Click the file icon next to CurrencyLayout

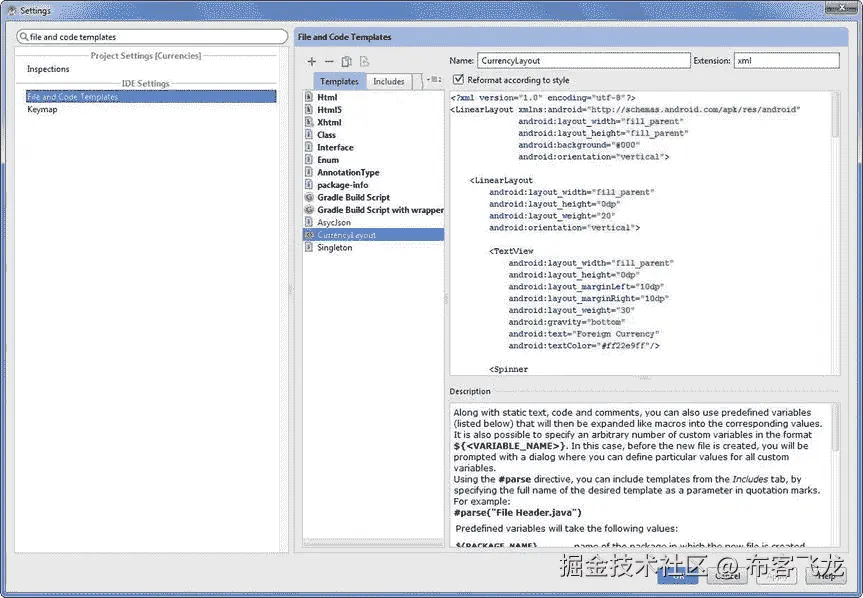(x=312, y=234)
